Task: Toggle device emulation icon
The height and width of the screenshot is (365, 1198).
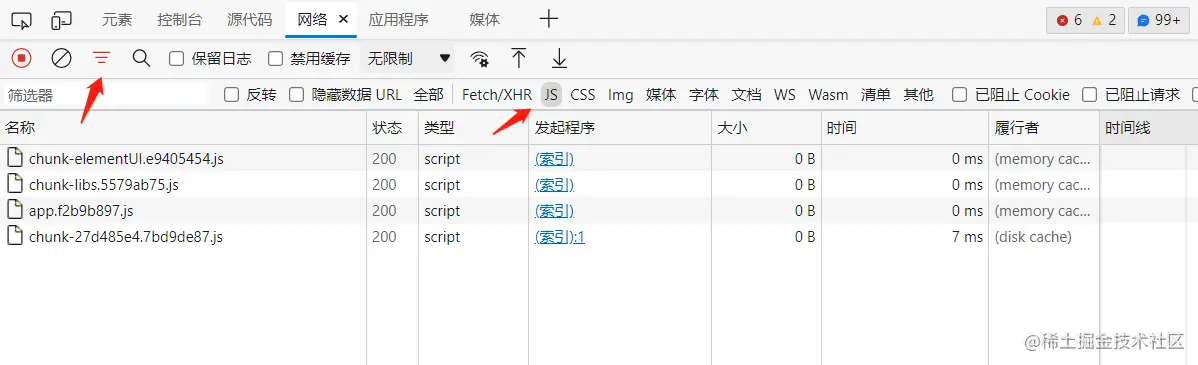Action: tap(61, 21)
